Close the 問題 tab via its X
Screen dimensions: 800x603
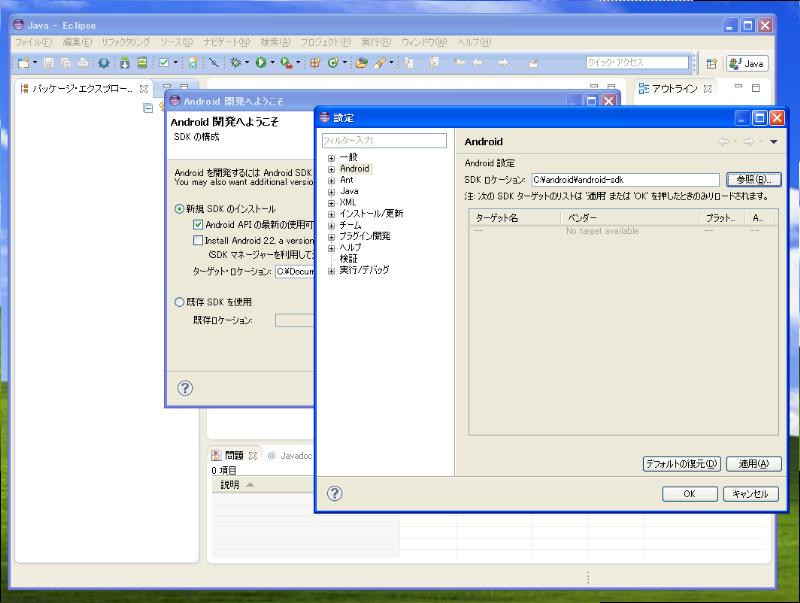(253, 456)
